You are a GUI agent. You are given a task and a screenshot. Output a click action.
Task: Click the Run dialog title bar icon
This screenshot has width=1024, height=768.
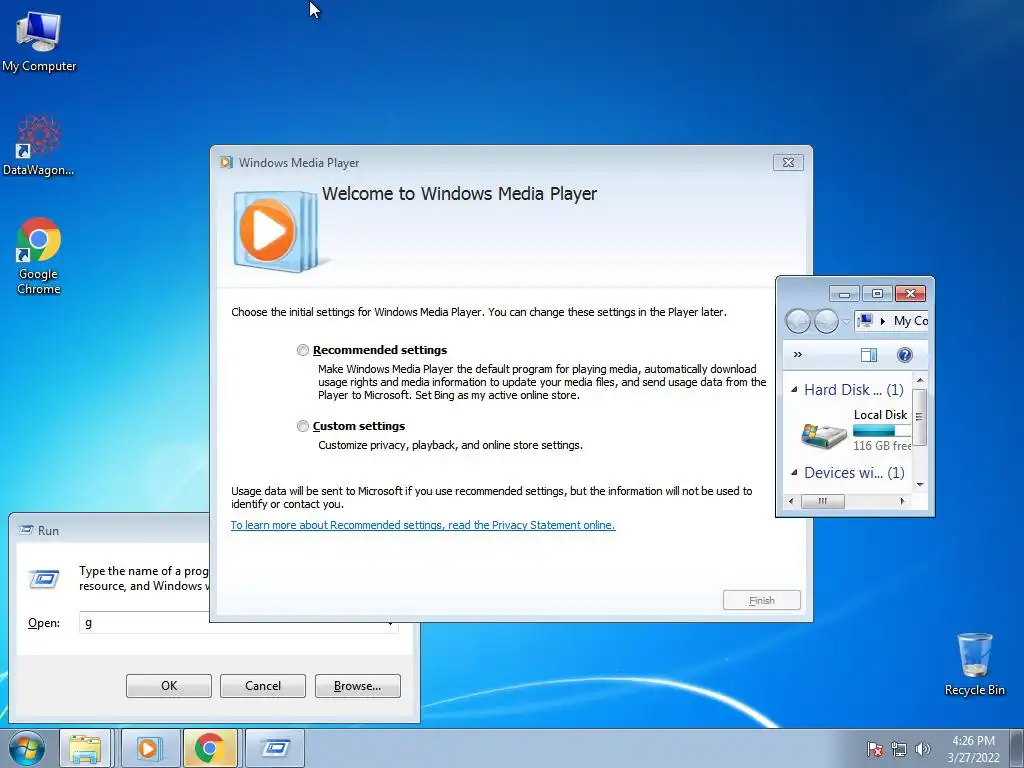pyautogui.click(x=26, y=530)
